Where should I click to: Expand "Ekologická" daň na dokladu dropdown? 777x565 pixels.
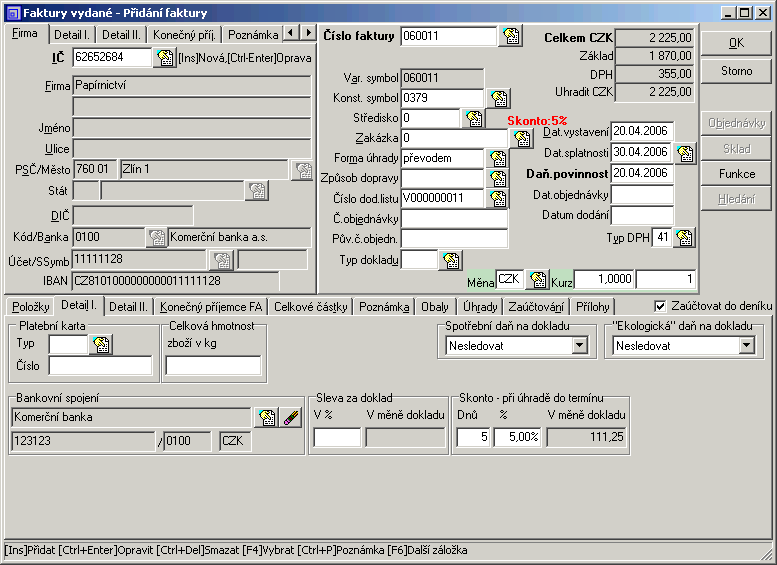[746, 345]
